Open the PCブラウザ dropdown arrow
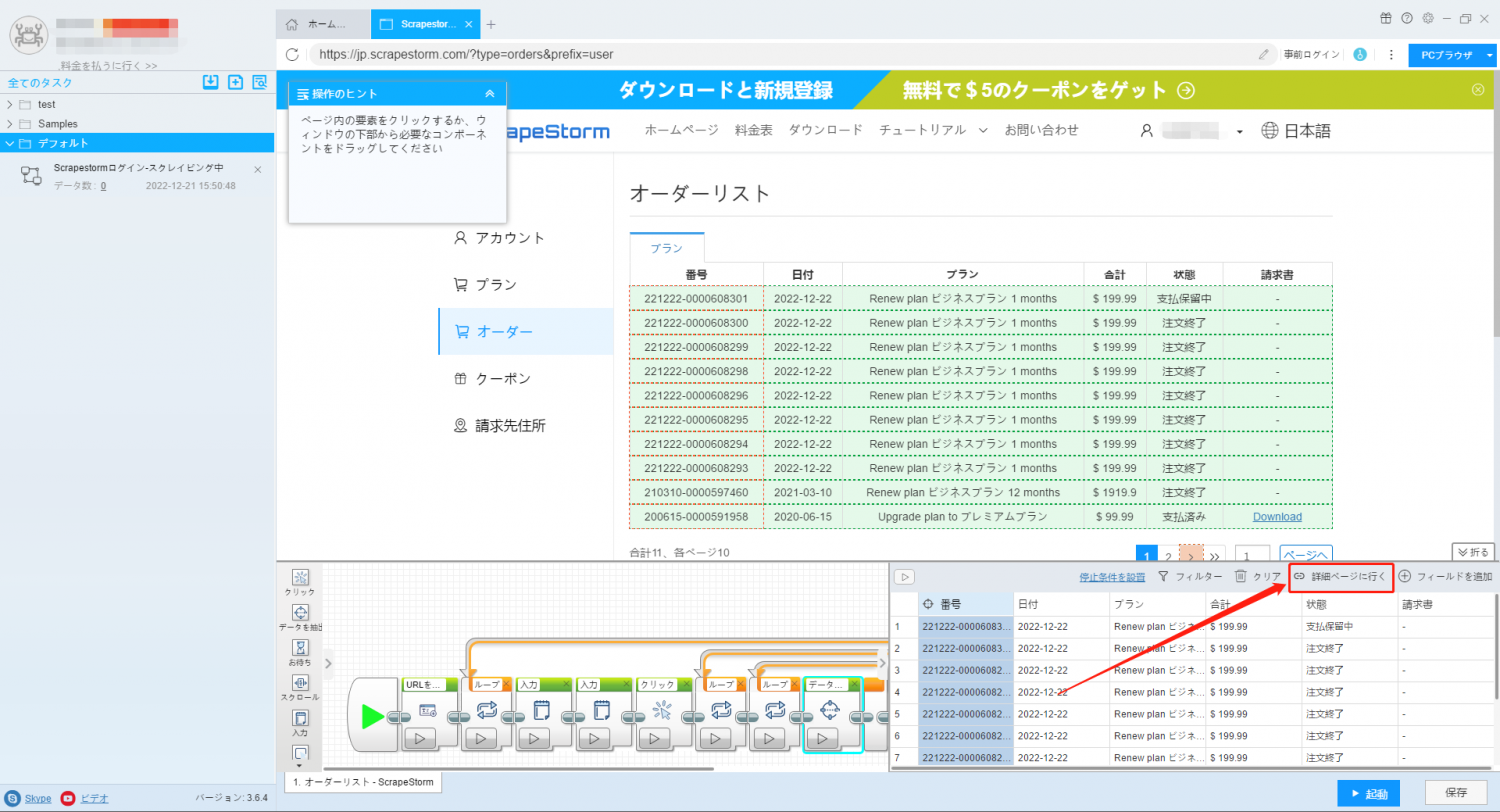 [x=1491, y=56]
